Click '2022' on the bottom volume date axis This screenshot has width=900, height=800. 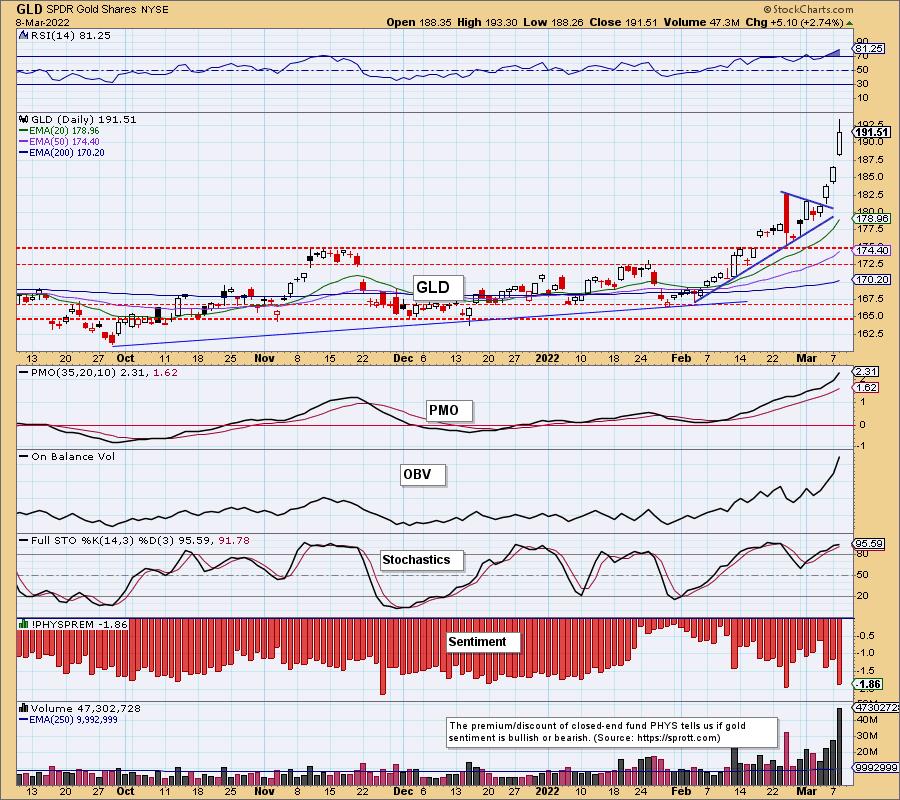(548, 791)
